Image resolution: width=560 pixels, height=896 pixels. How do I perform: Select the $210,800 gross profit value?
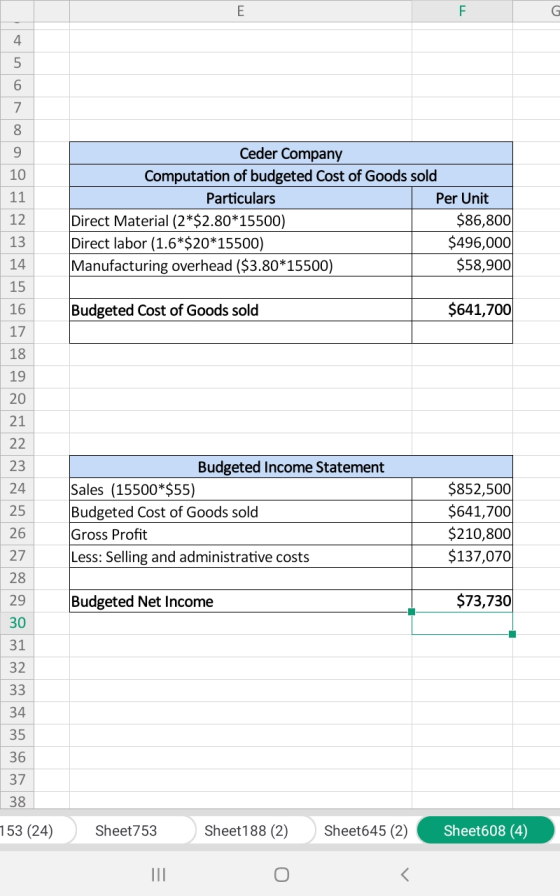462,534
